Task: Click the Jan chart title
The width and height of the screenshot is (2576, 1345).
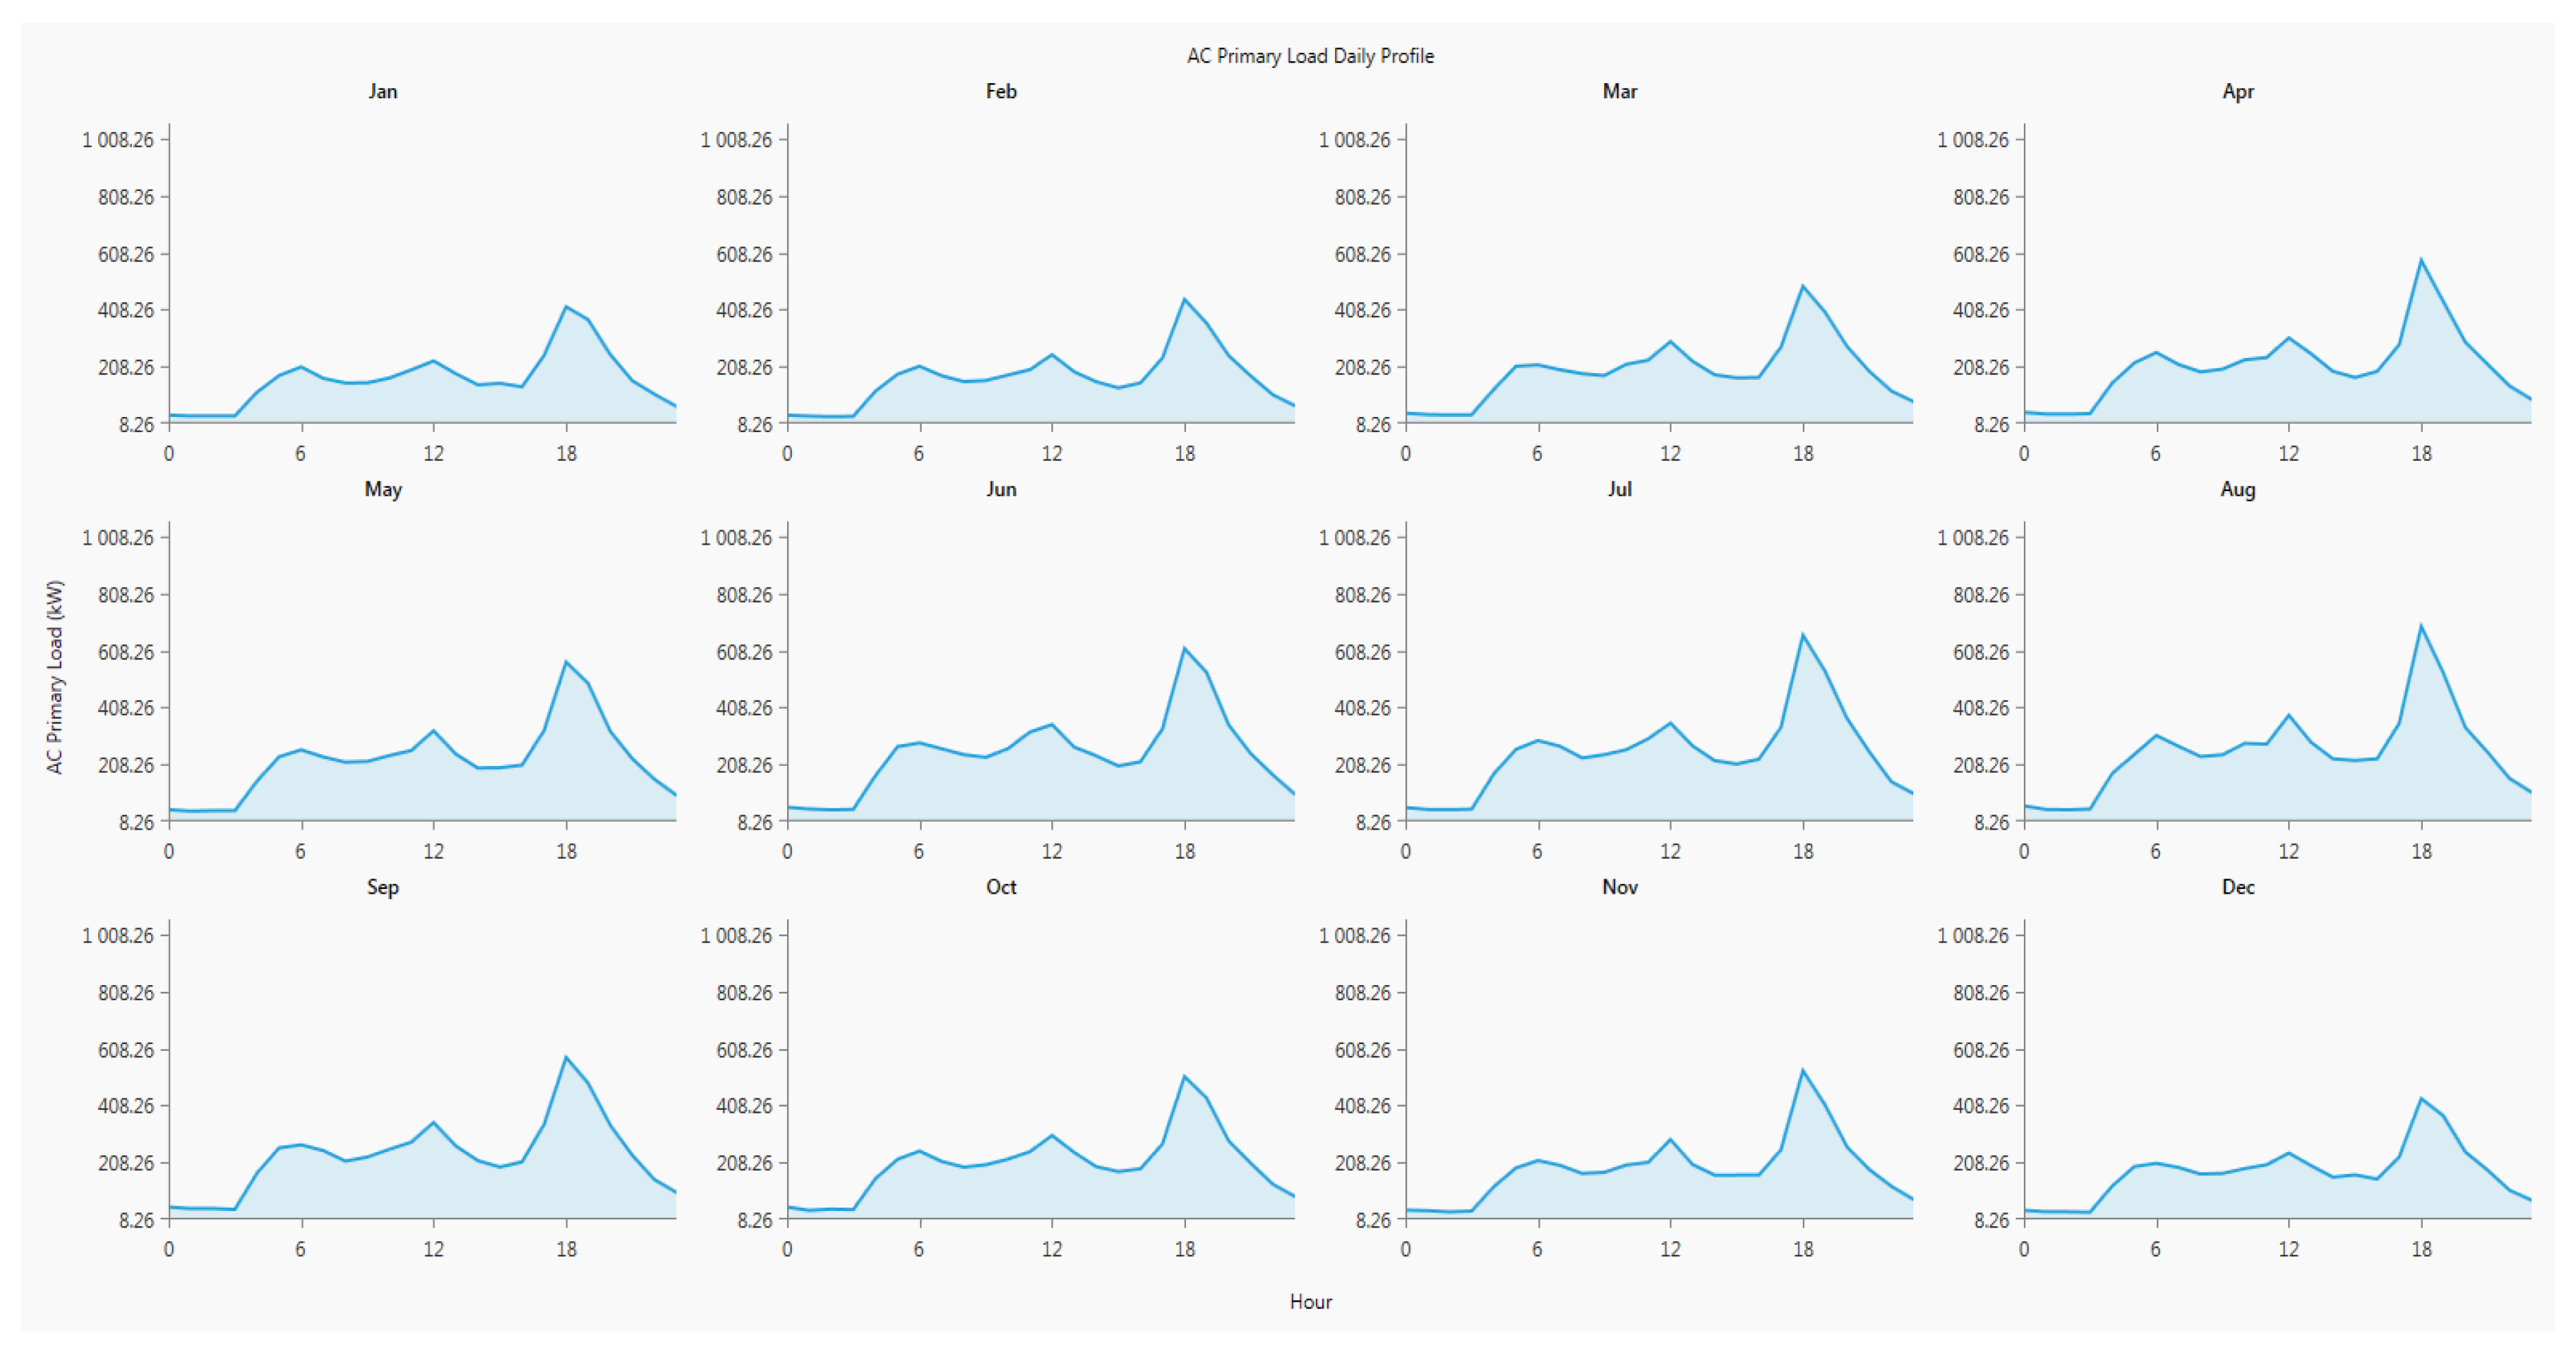Action: pyautogui.click(x=382, y=91)
